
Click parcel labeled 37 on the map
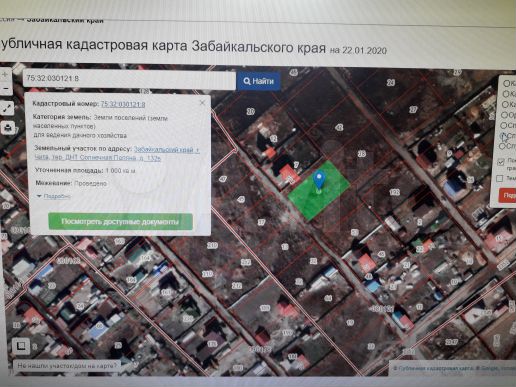click(261, 222)
